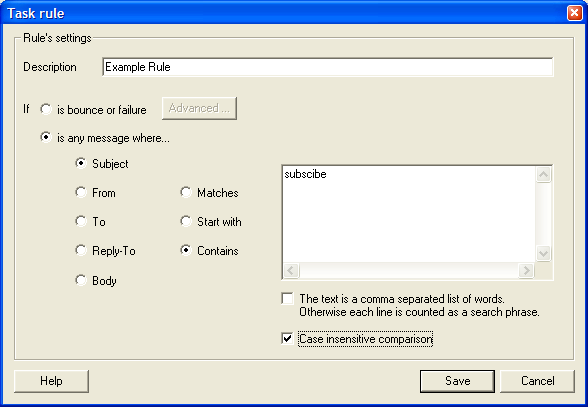Close the Task rule window

click(x=574, y=13)
